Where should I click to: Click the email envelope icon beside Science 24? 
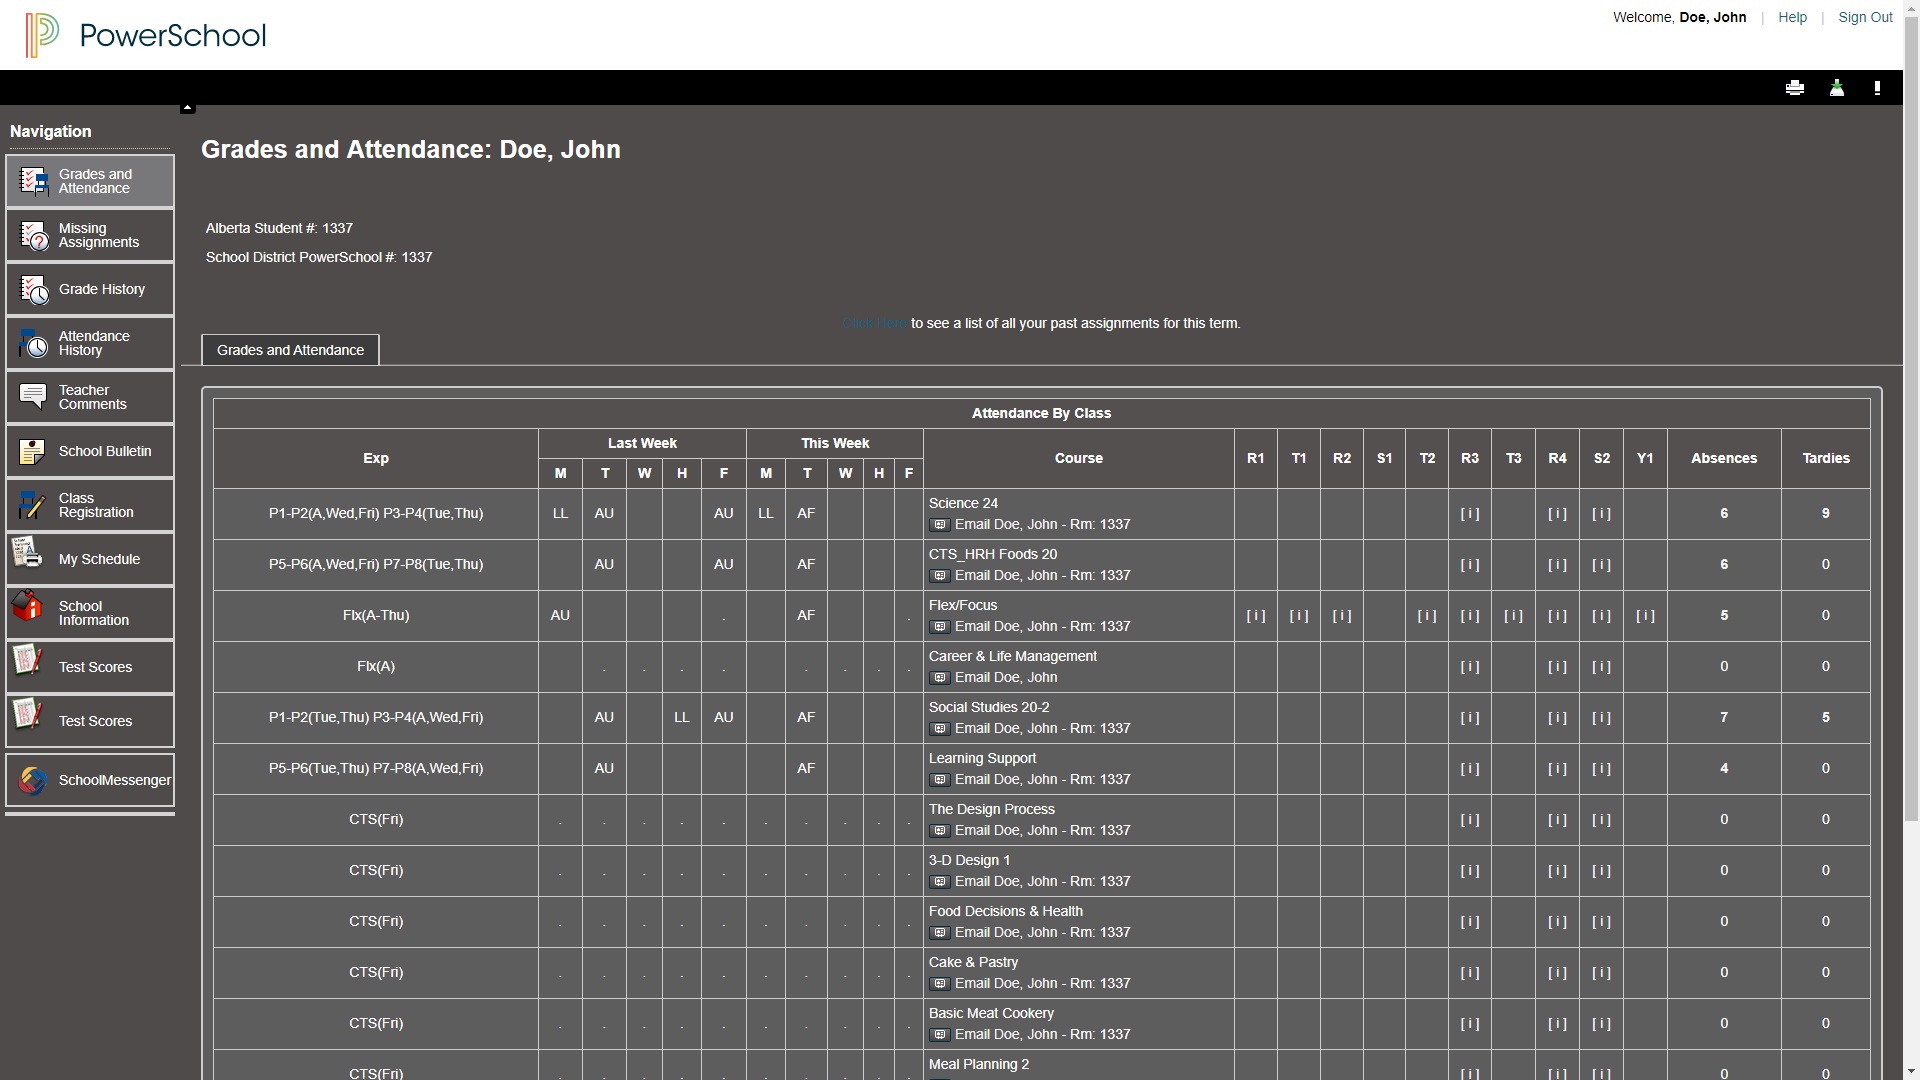940,524
